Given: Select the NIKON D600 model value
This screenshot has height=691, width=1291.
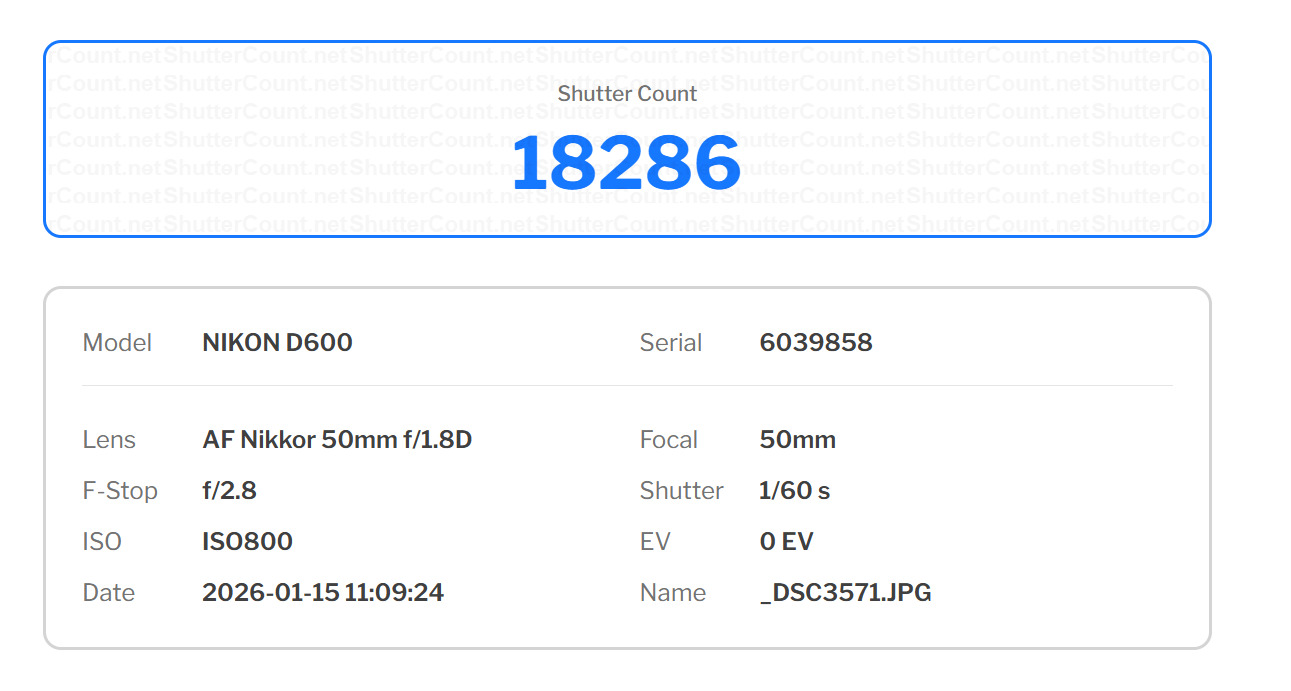Looking at the screenshot, I should pyautogui.click(x=277, y=343).
